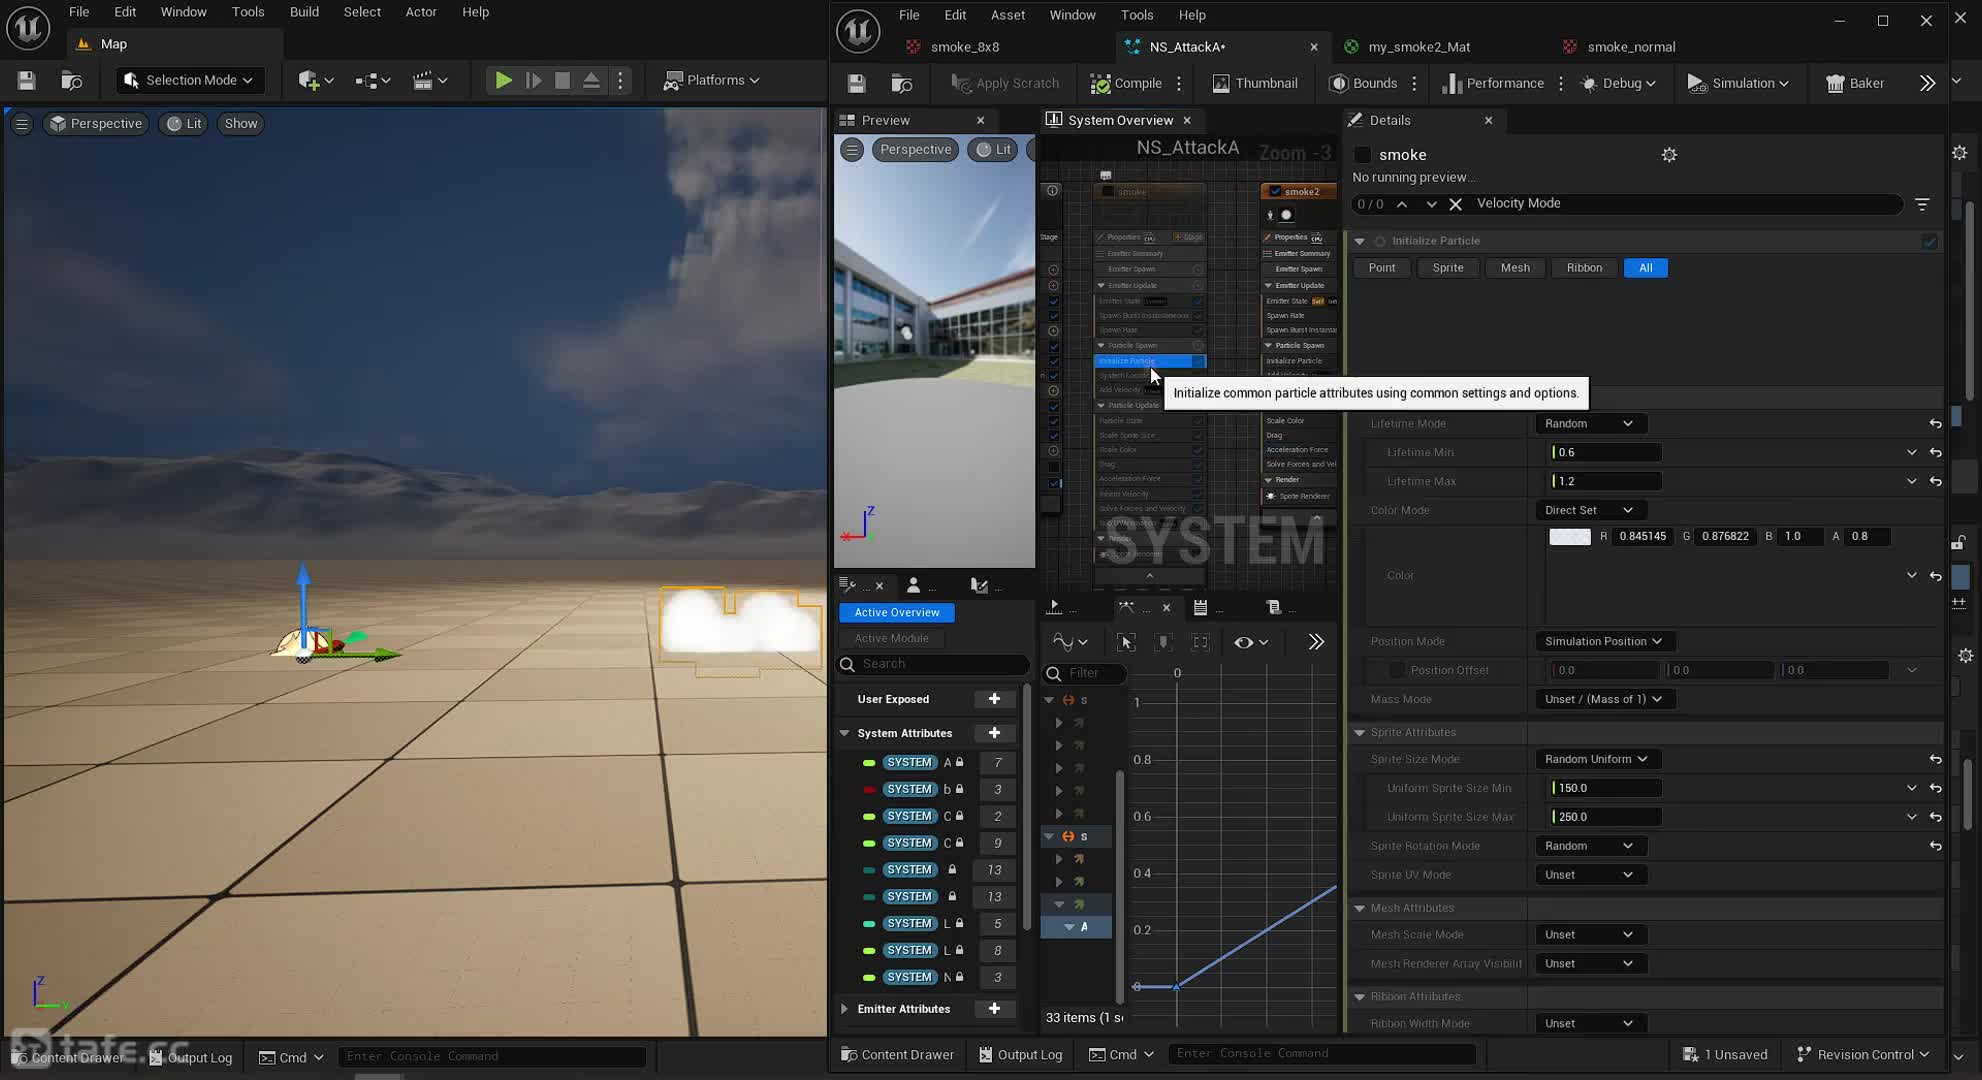Reset Uniform Sprite Size Min to default
Image resolution: width=1982 pixels, height=1080 pixels.
click(x=1935, y=788)
